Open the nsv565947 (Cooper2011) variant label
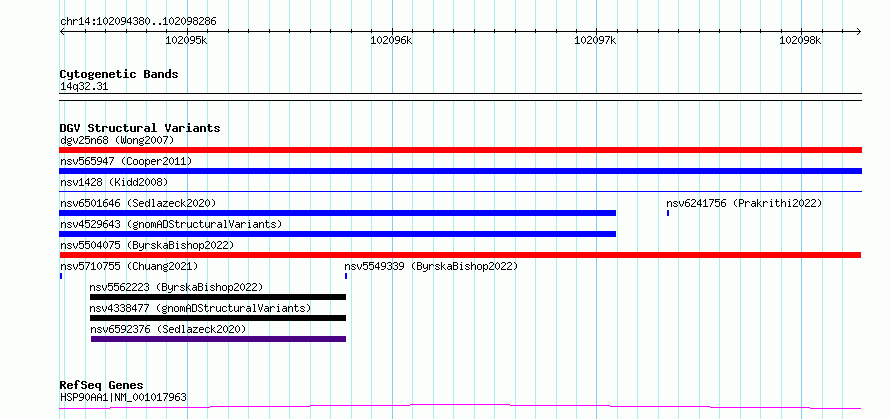Image resolution: width=890 pixels, height=419 pixels. [x=126, y=161]
